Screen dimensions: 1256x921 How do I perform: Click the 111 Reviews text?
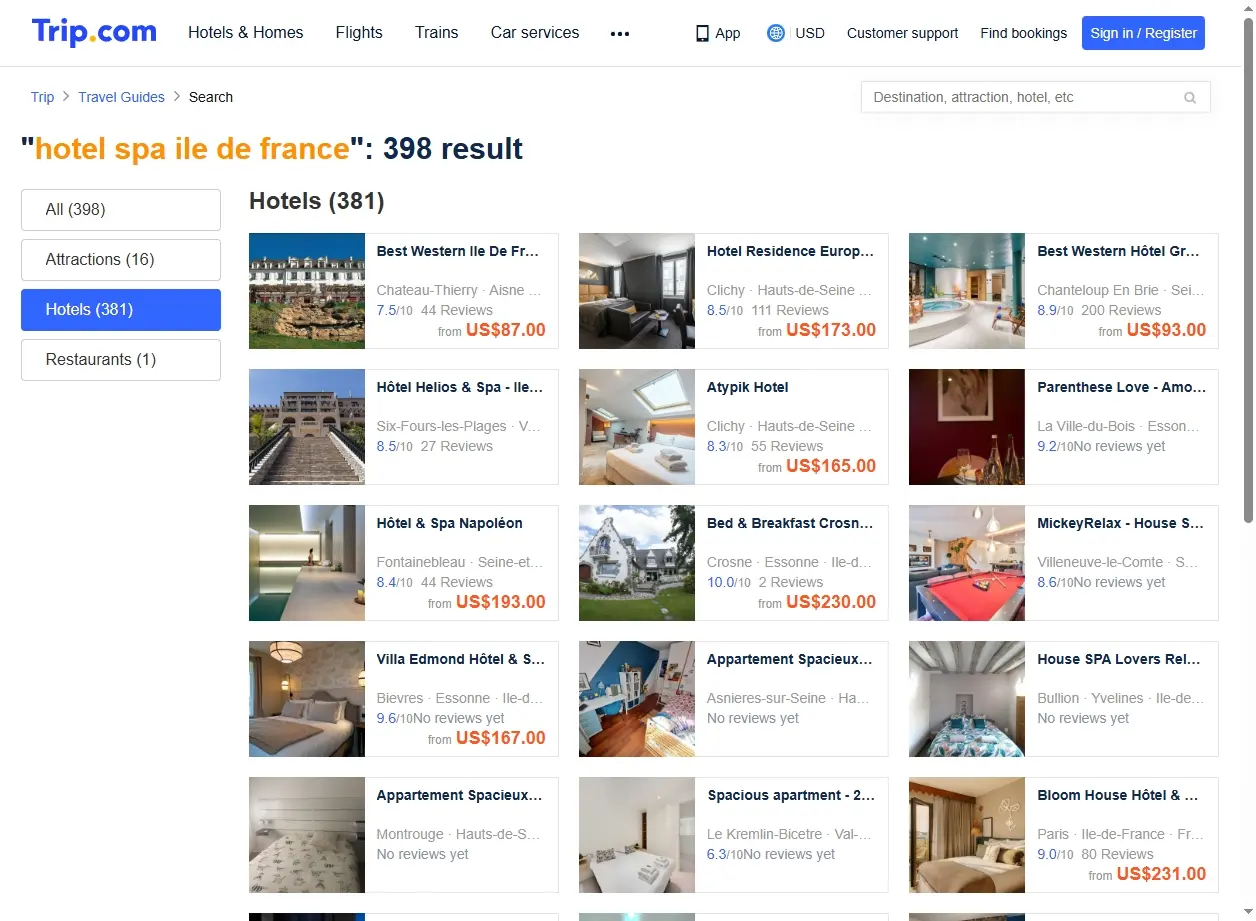point(790,310)
